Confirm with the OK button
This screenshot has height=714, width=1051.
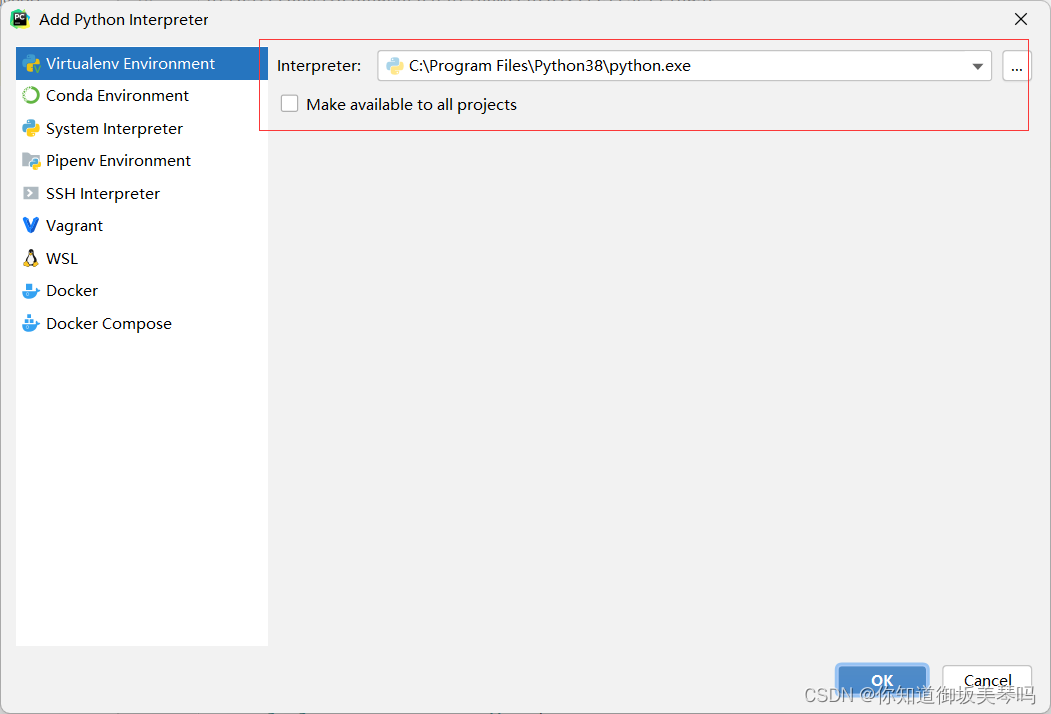881,680
